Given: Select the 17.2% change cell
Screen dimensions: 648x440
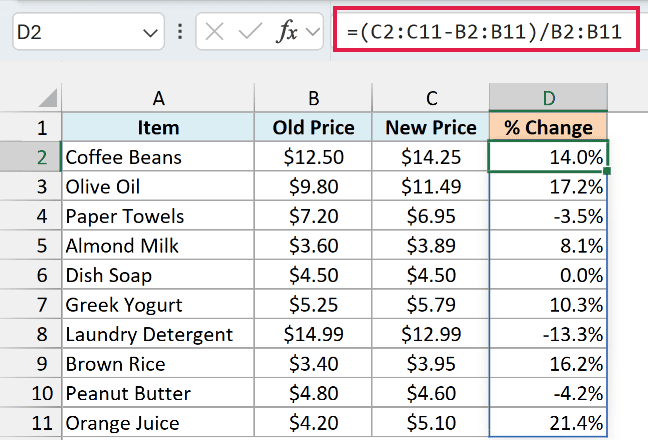Looking at the screenshot, I should 548,186.
